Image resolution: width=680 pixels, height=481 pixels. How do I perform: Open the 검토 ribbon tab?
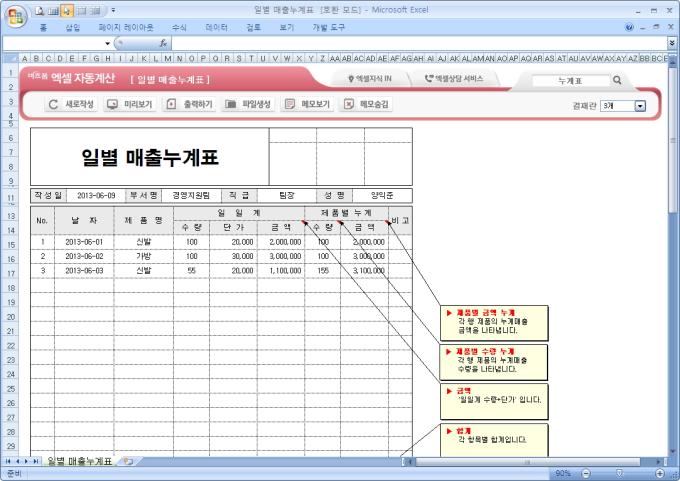253,27
